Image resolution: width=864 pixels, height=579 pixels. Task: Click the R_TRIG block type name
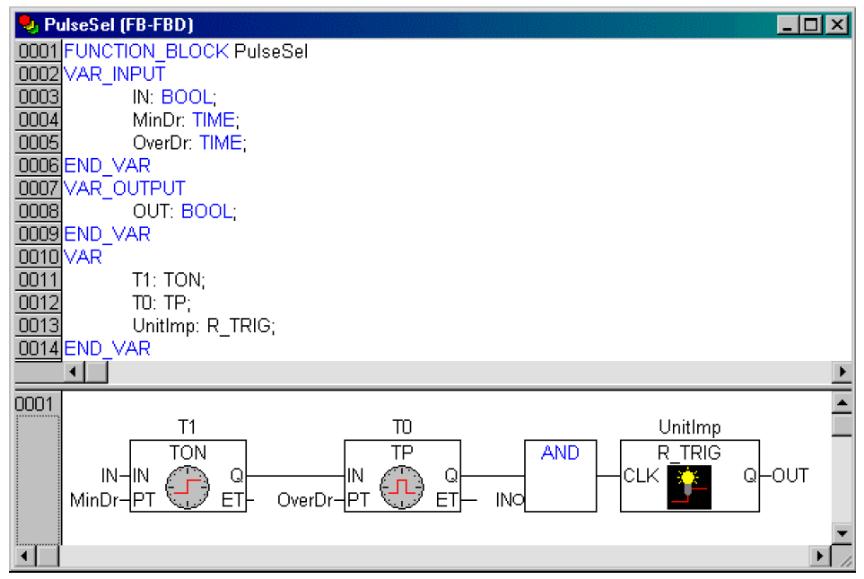tap(689, 453)
